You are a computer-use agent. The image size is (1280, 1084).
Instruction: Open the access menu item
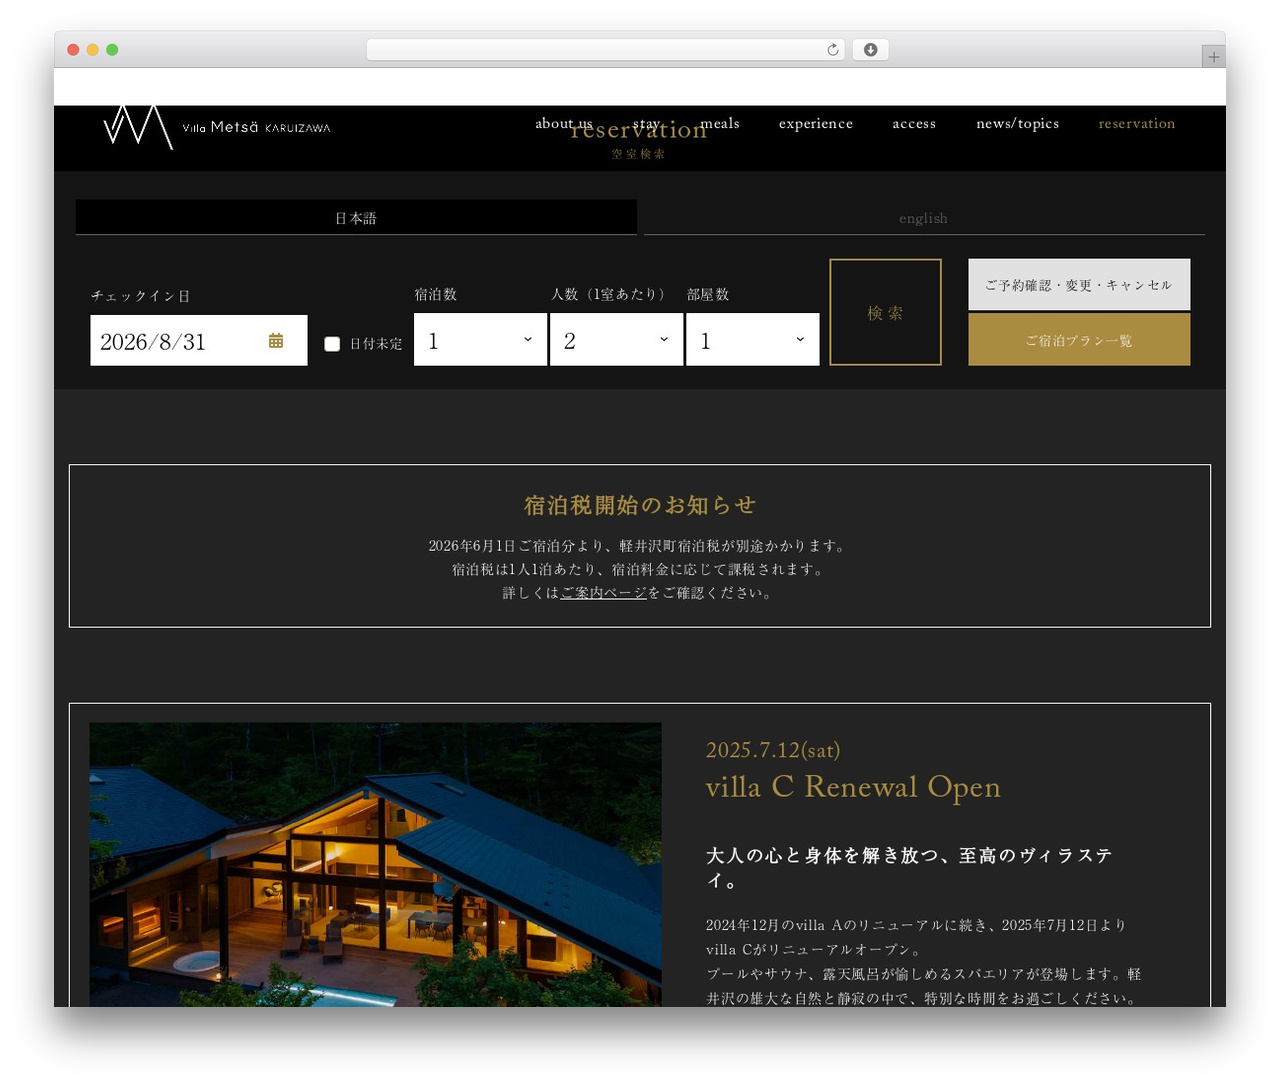point(914,123)
